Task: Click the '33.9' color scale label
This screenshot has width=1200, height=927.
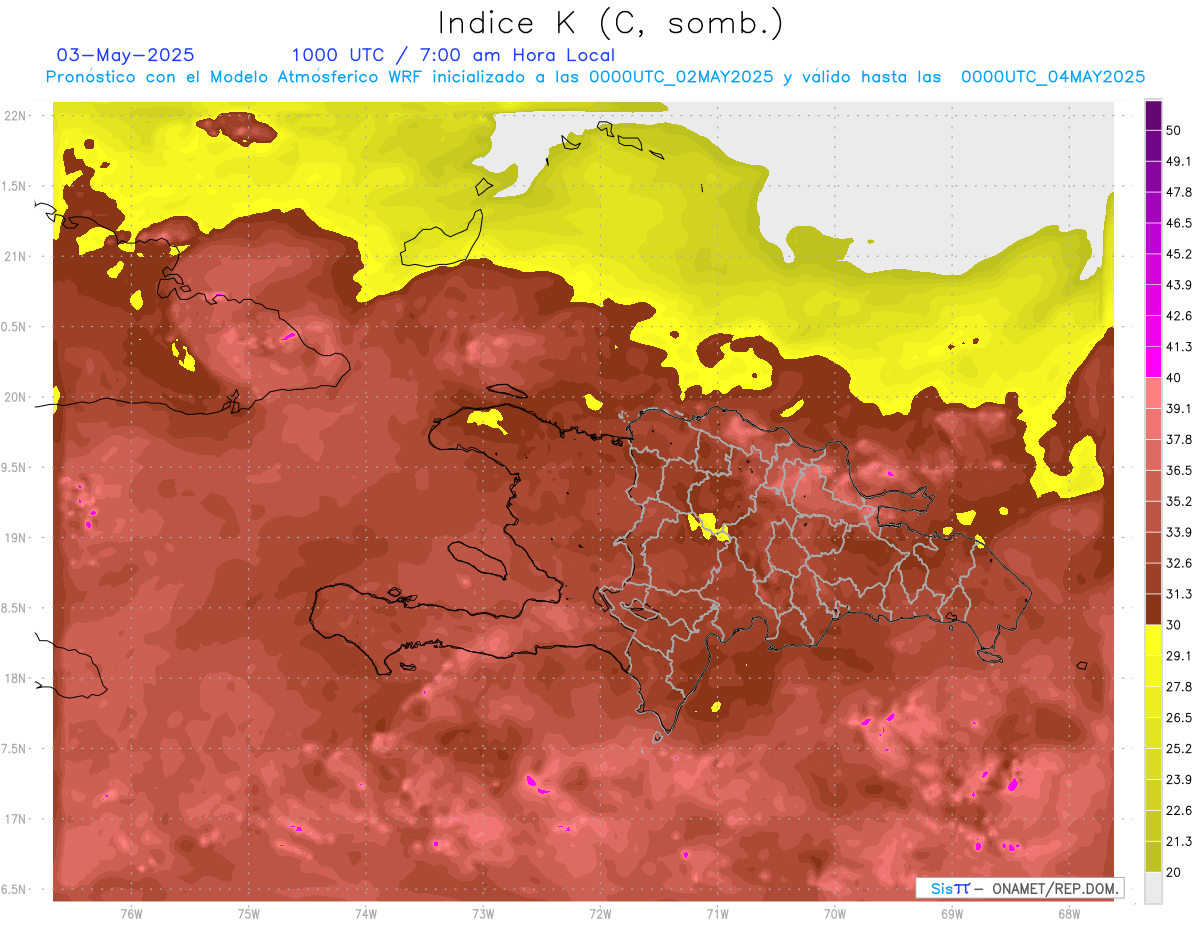Action: click(x=1179, y=532)
